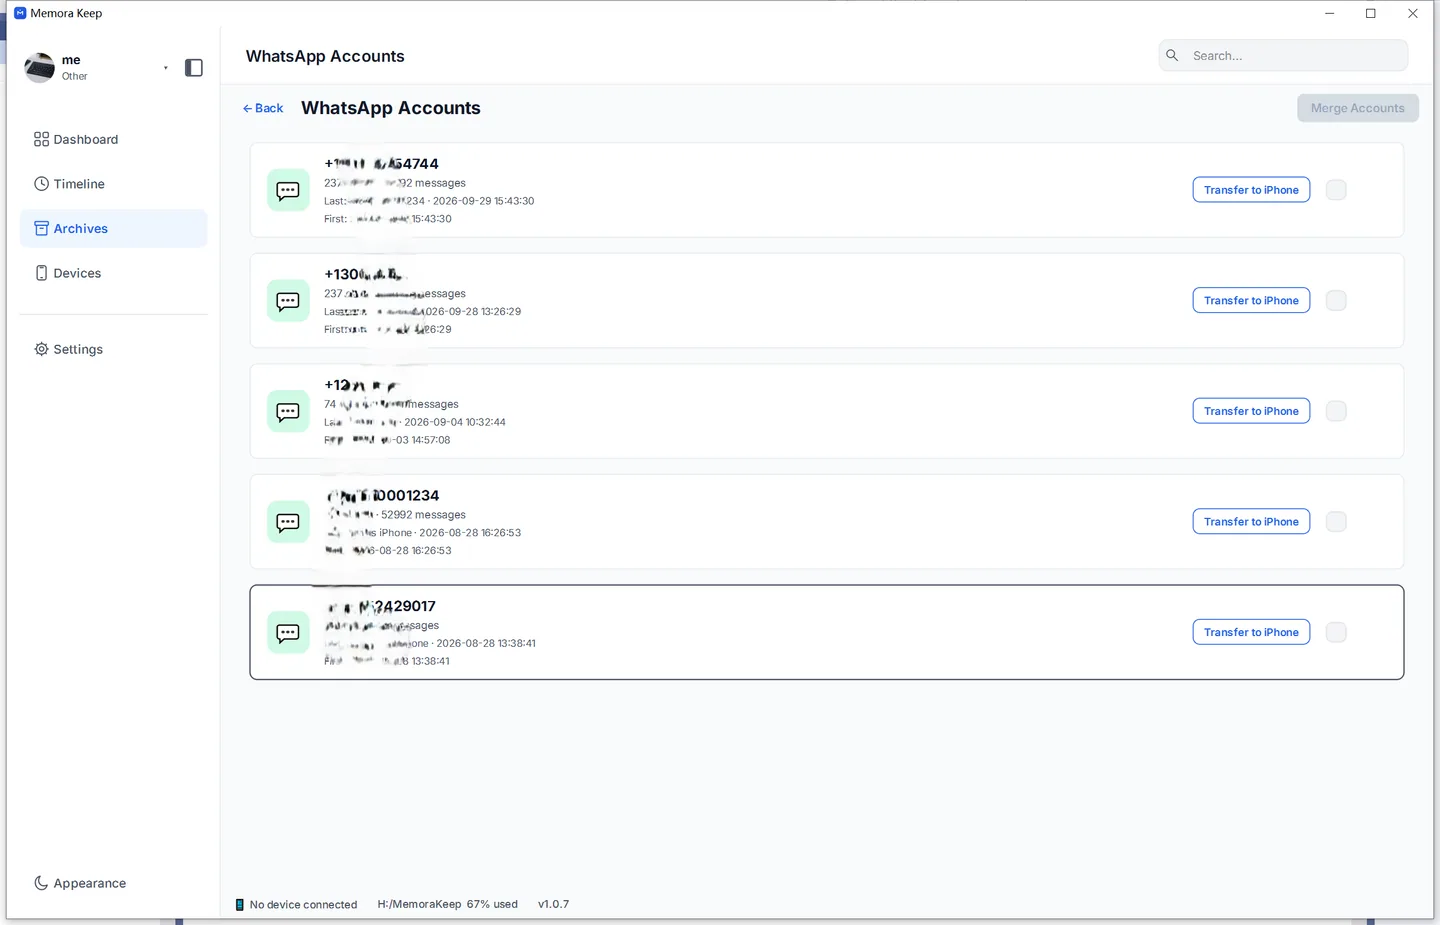Viewport: 1440px width, 925px height.
Task: Click the v1.0.7 version label
Action: [x=553, y=904]
